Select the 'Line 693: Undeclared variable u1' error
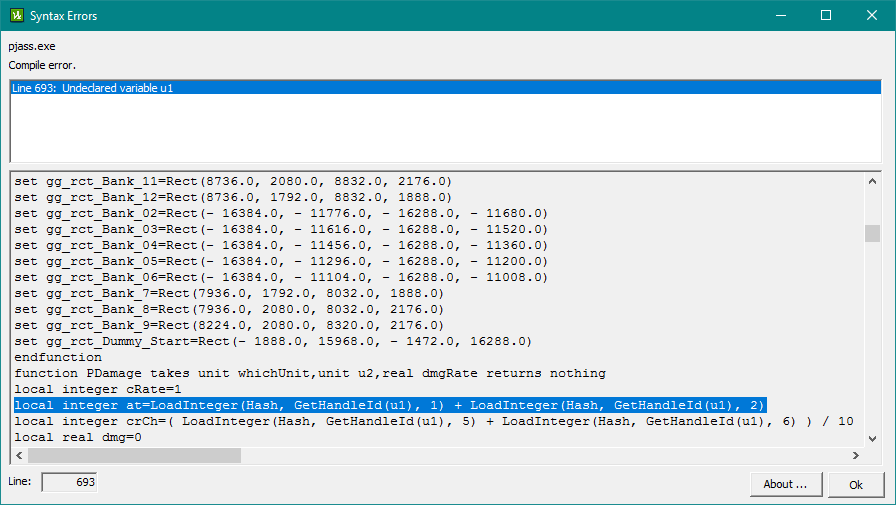 click(446, 88)
